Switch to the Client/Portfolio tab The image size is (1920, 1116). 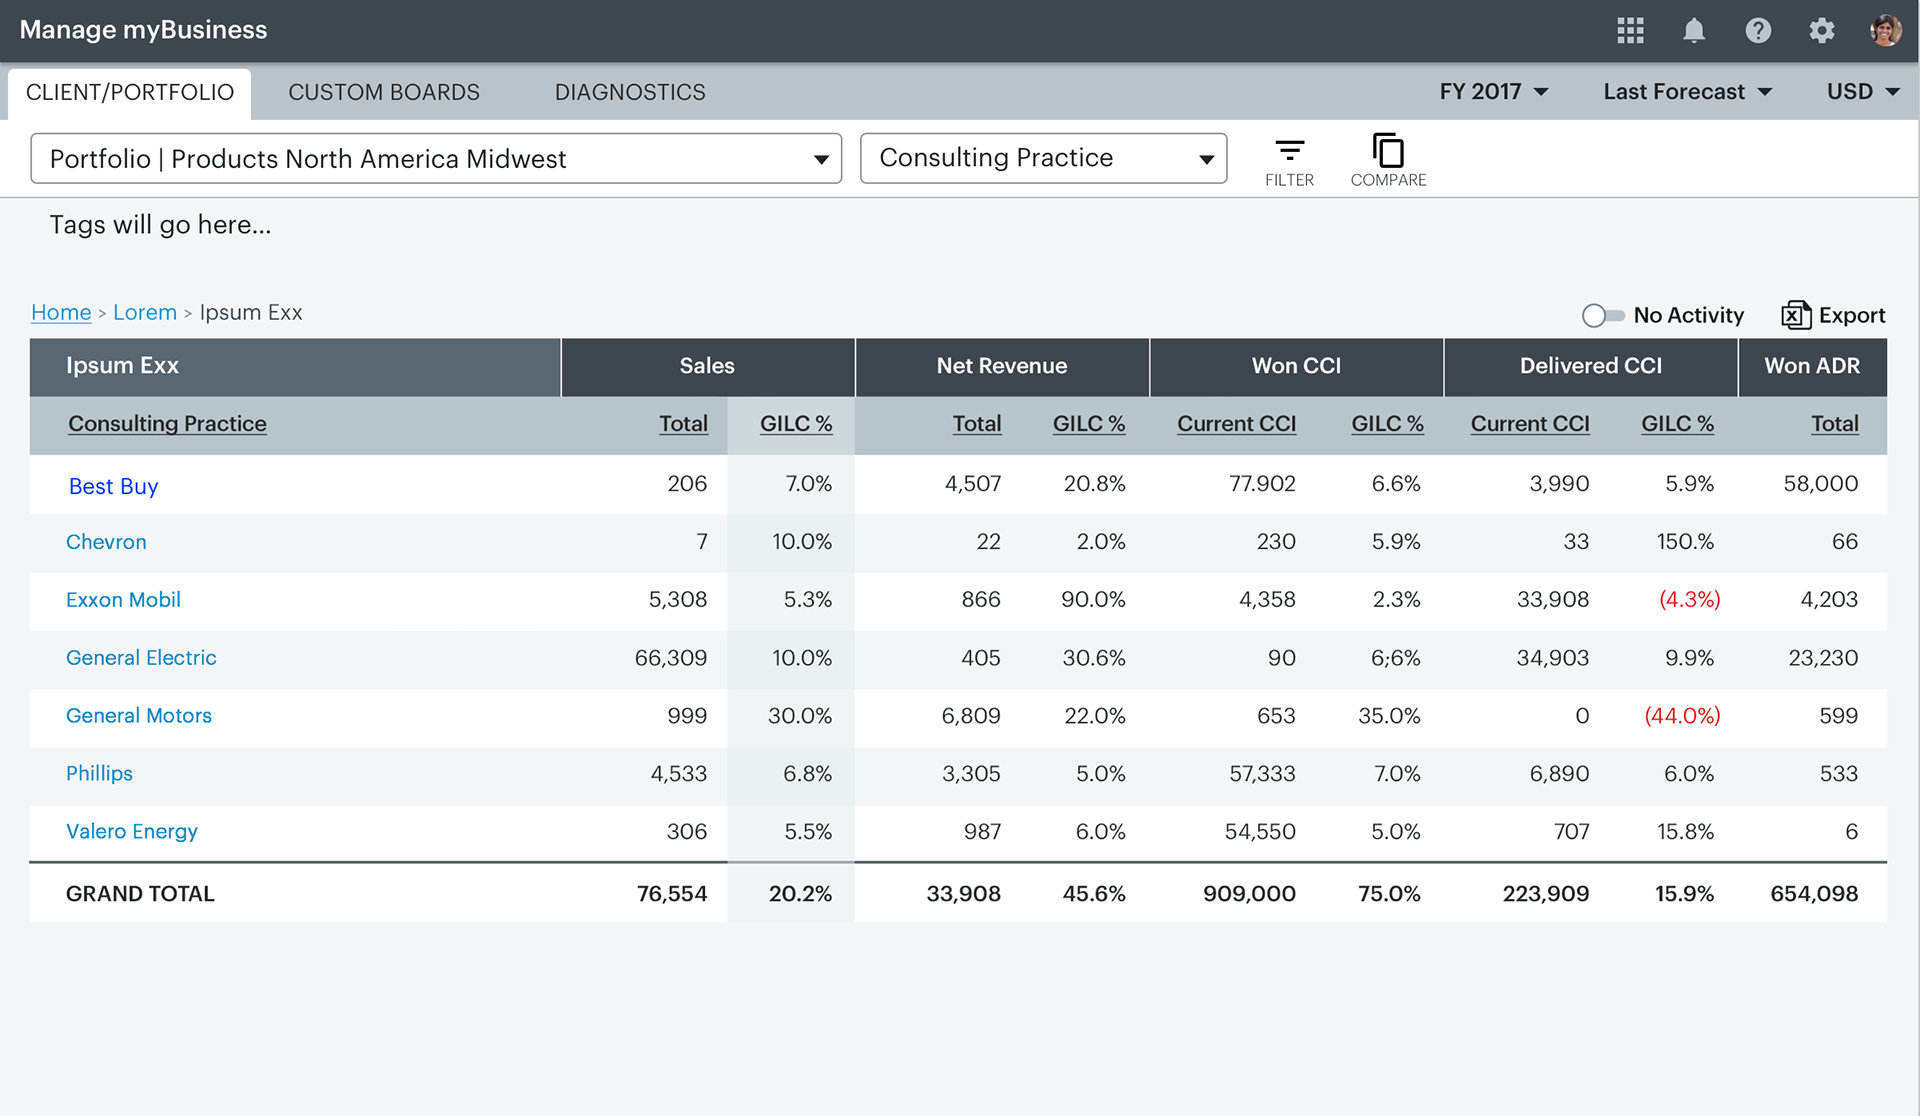(x=130, y=93)
